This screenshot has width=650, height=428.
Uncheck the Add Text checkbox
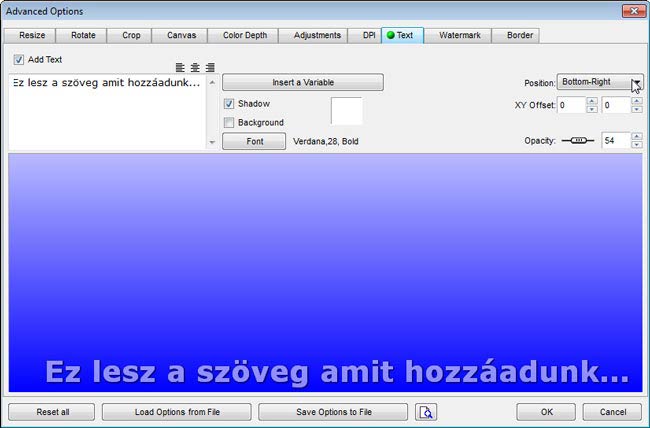19,60
